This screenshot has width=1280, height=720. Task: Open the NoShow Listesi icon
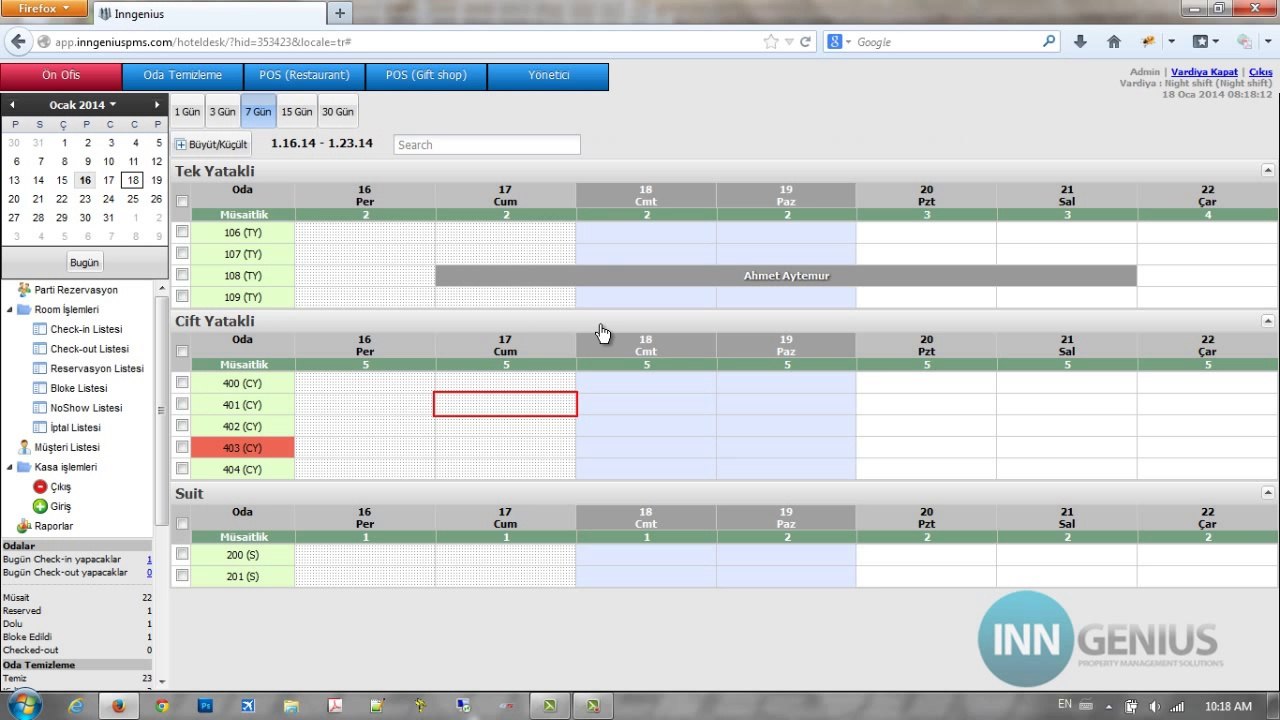click(40, 408)
